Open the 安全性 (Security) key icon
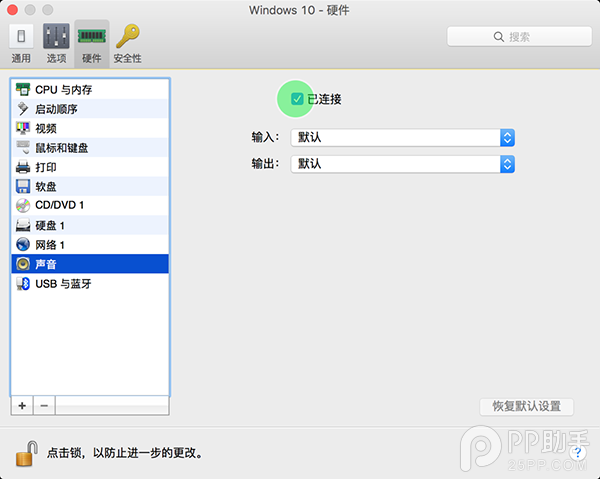The image size is (600, 479). 128,36
